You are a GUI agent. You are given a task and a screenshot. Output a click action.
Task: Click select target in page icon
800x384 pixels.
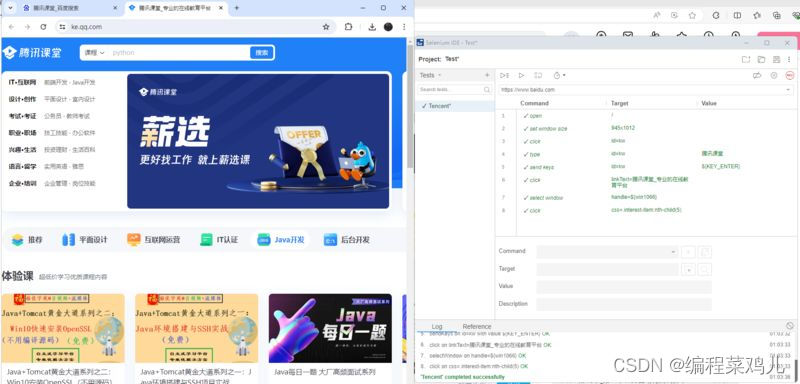689,269
